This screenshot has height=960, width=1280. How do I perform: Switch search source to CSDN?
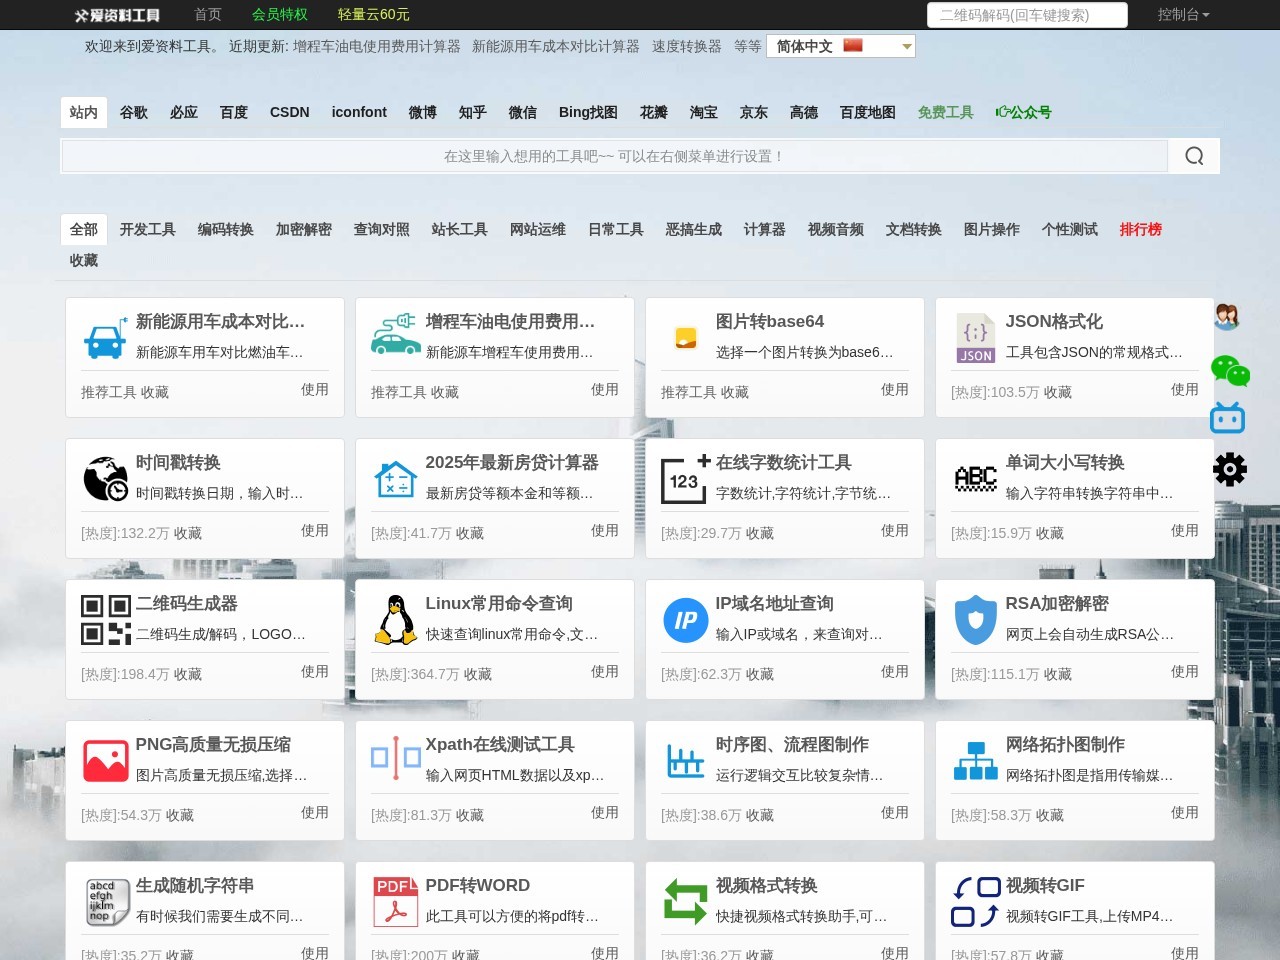290,112
